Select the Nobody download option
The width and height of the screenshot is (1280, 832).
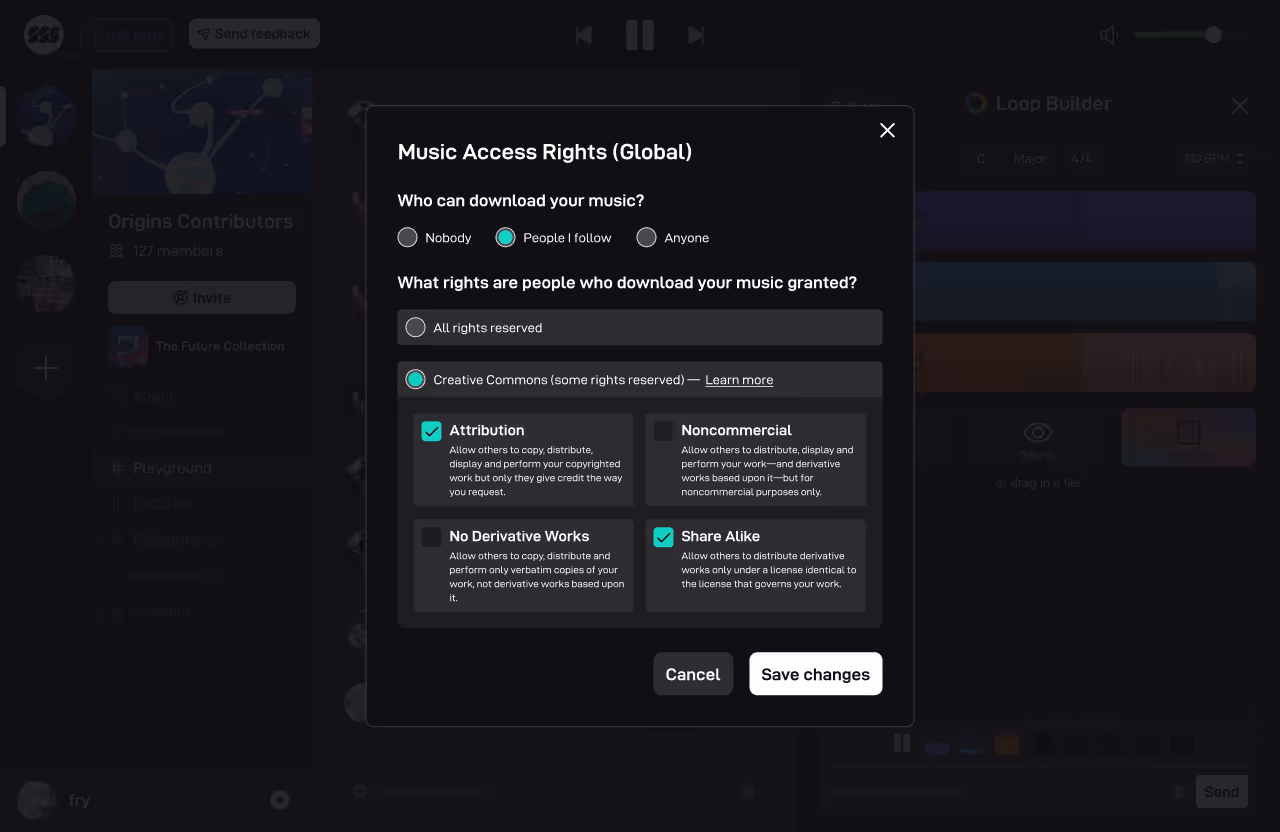[x=407, y=237]
